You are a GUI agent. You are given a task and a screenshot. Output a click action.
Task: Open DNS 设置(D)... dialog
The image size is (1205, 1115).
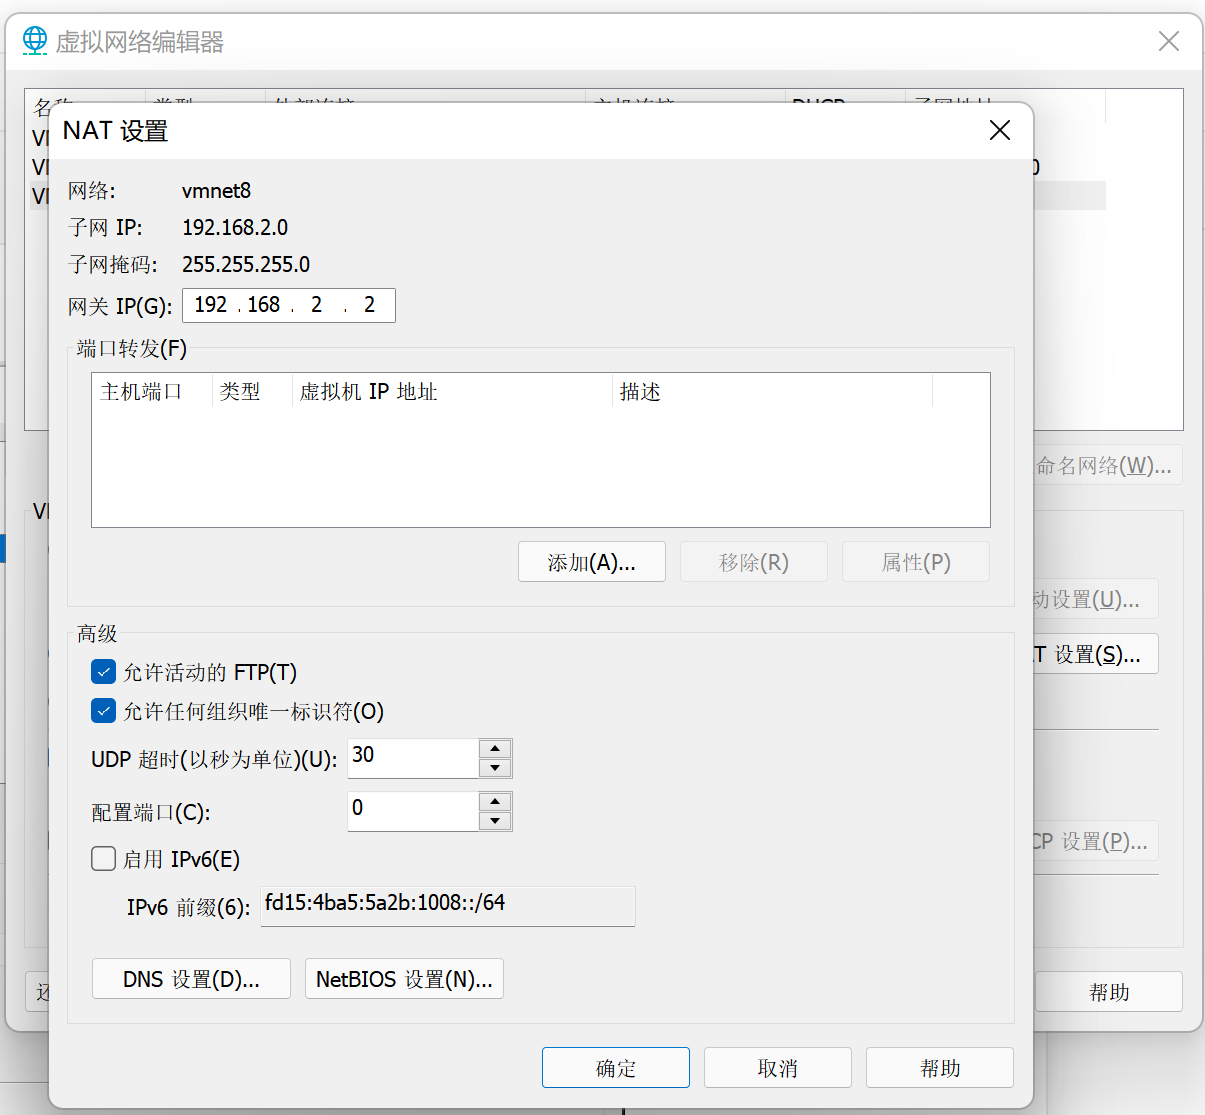[x=191, y=979]
